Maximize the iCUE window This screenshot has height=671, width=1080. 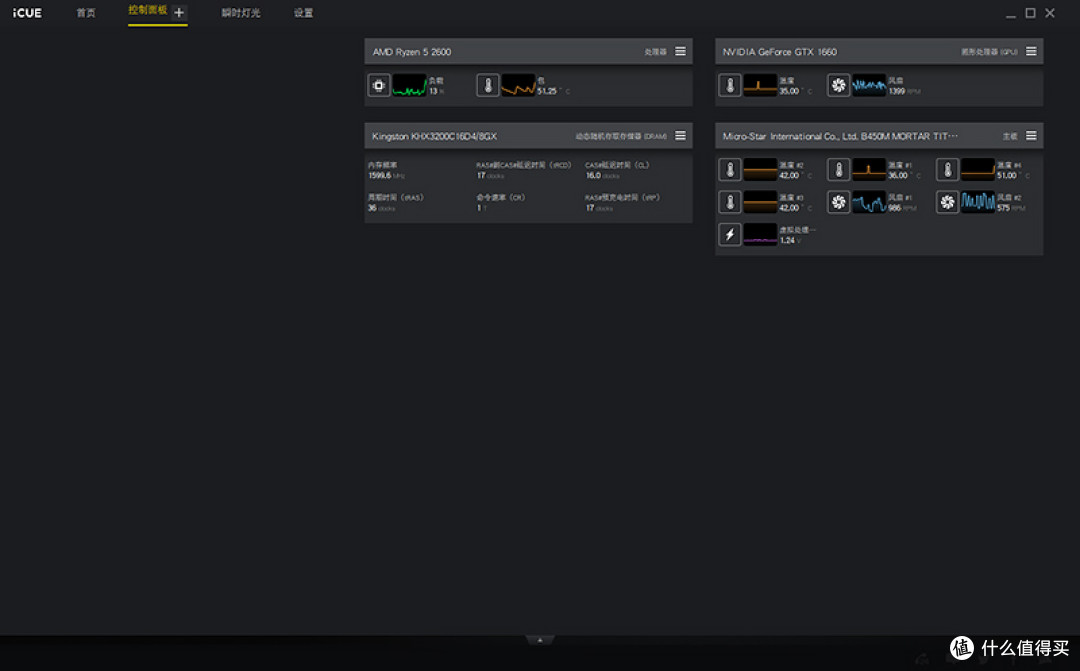[x=1030, y=13]
